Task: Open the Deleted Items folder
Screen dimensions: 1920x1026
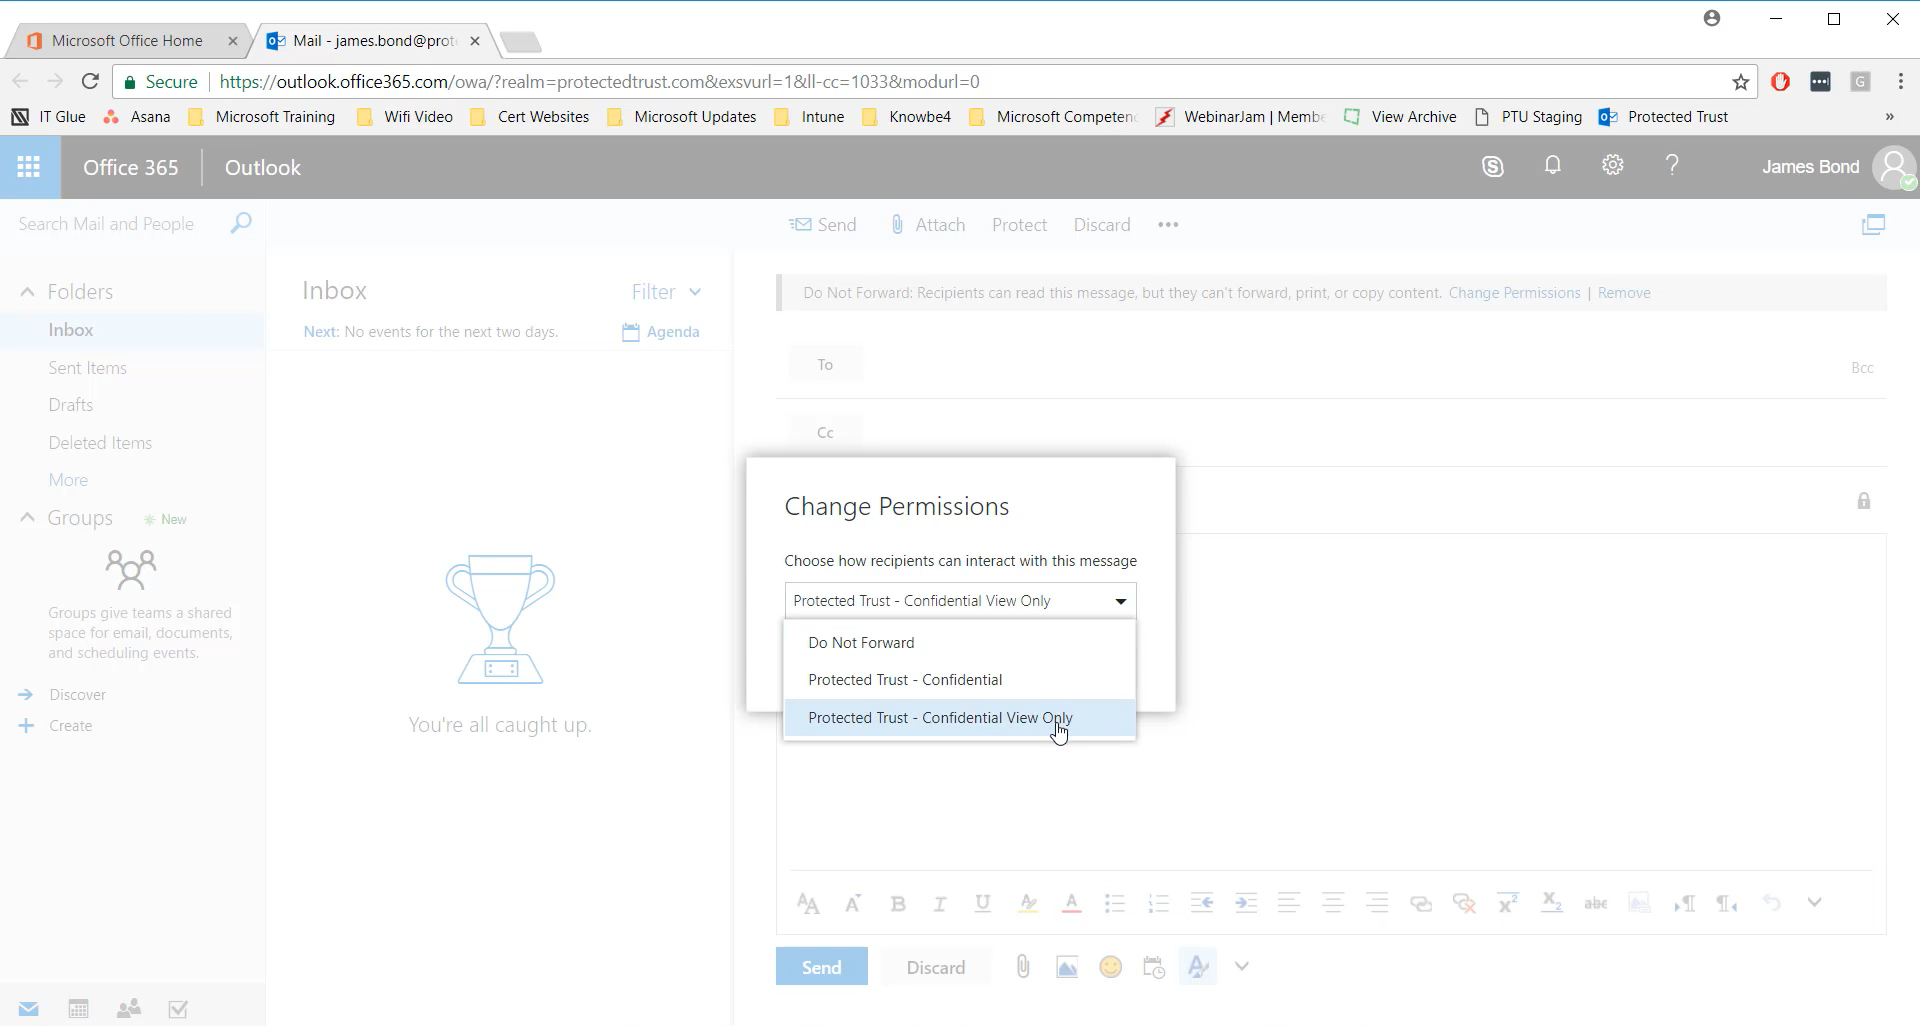Action: coord(100,443)
